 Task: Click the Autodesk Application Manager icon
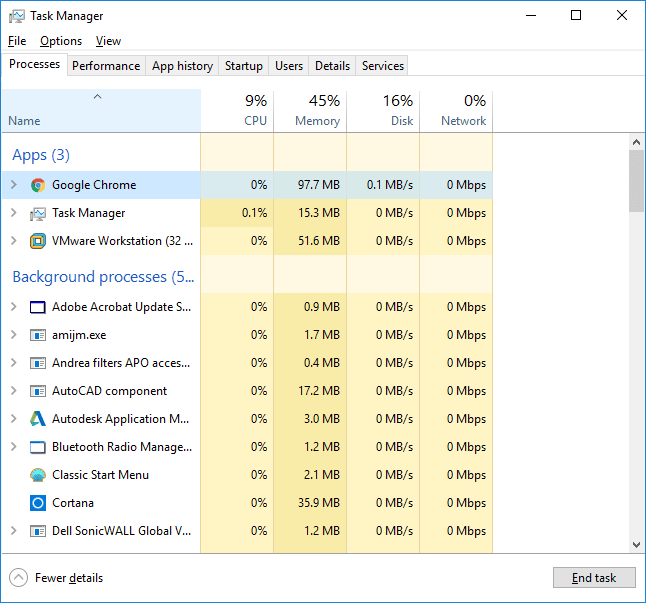click(38, 419)
